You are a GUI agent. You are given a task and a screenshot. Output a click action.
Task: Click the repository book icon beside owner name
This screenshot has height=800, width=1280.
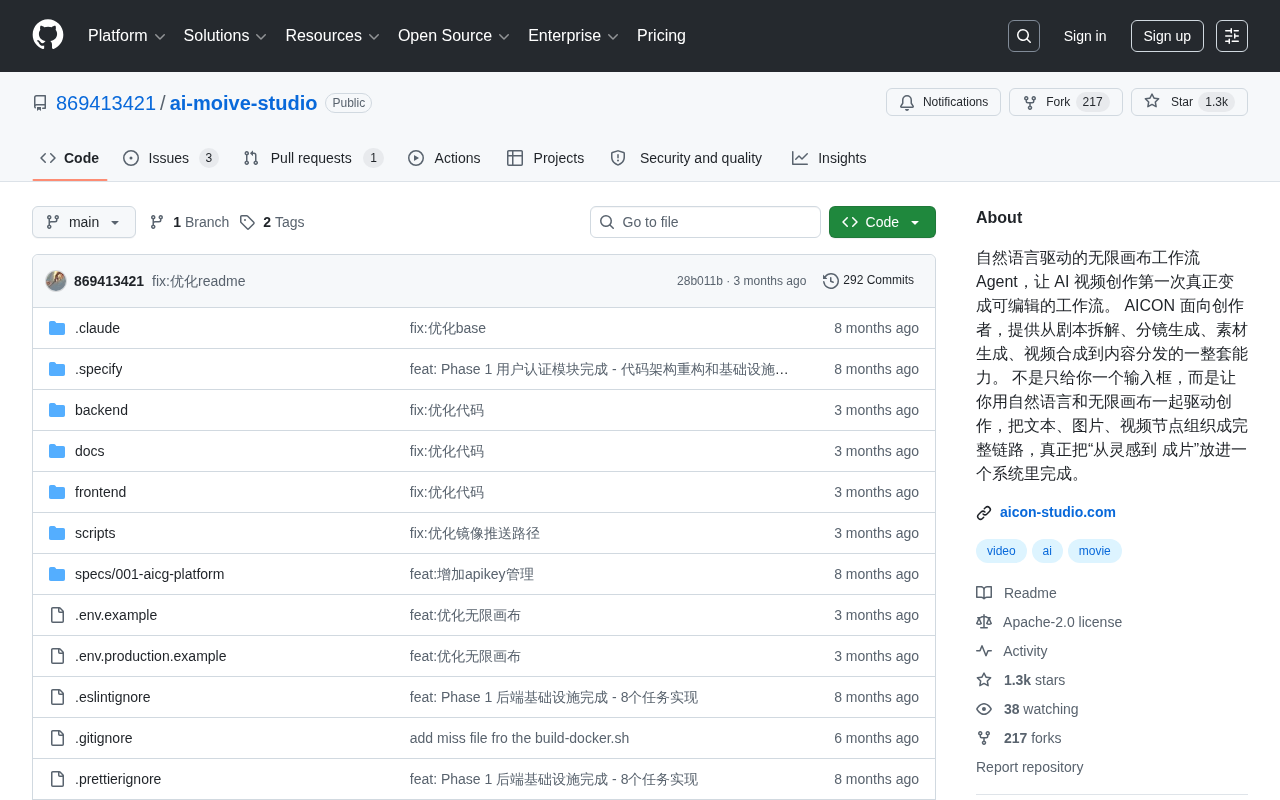click(x=40, y=103)
